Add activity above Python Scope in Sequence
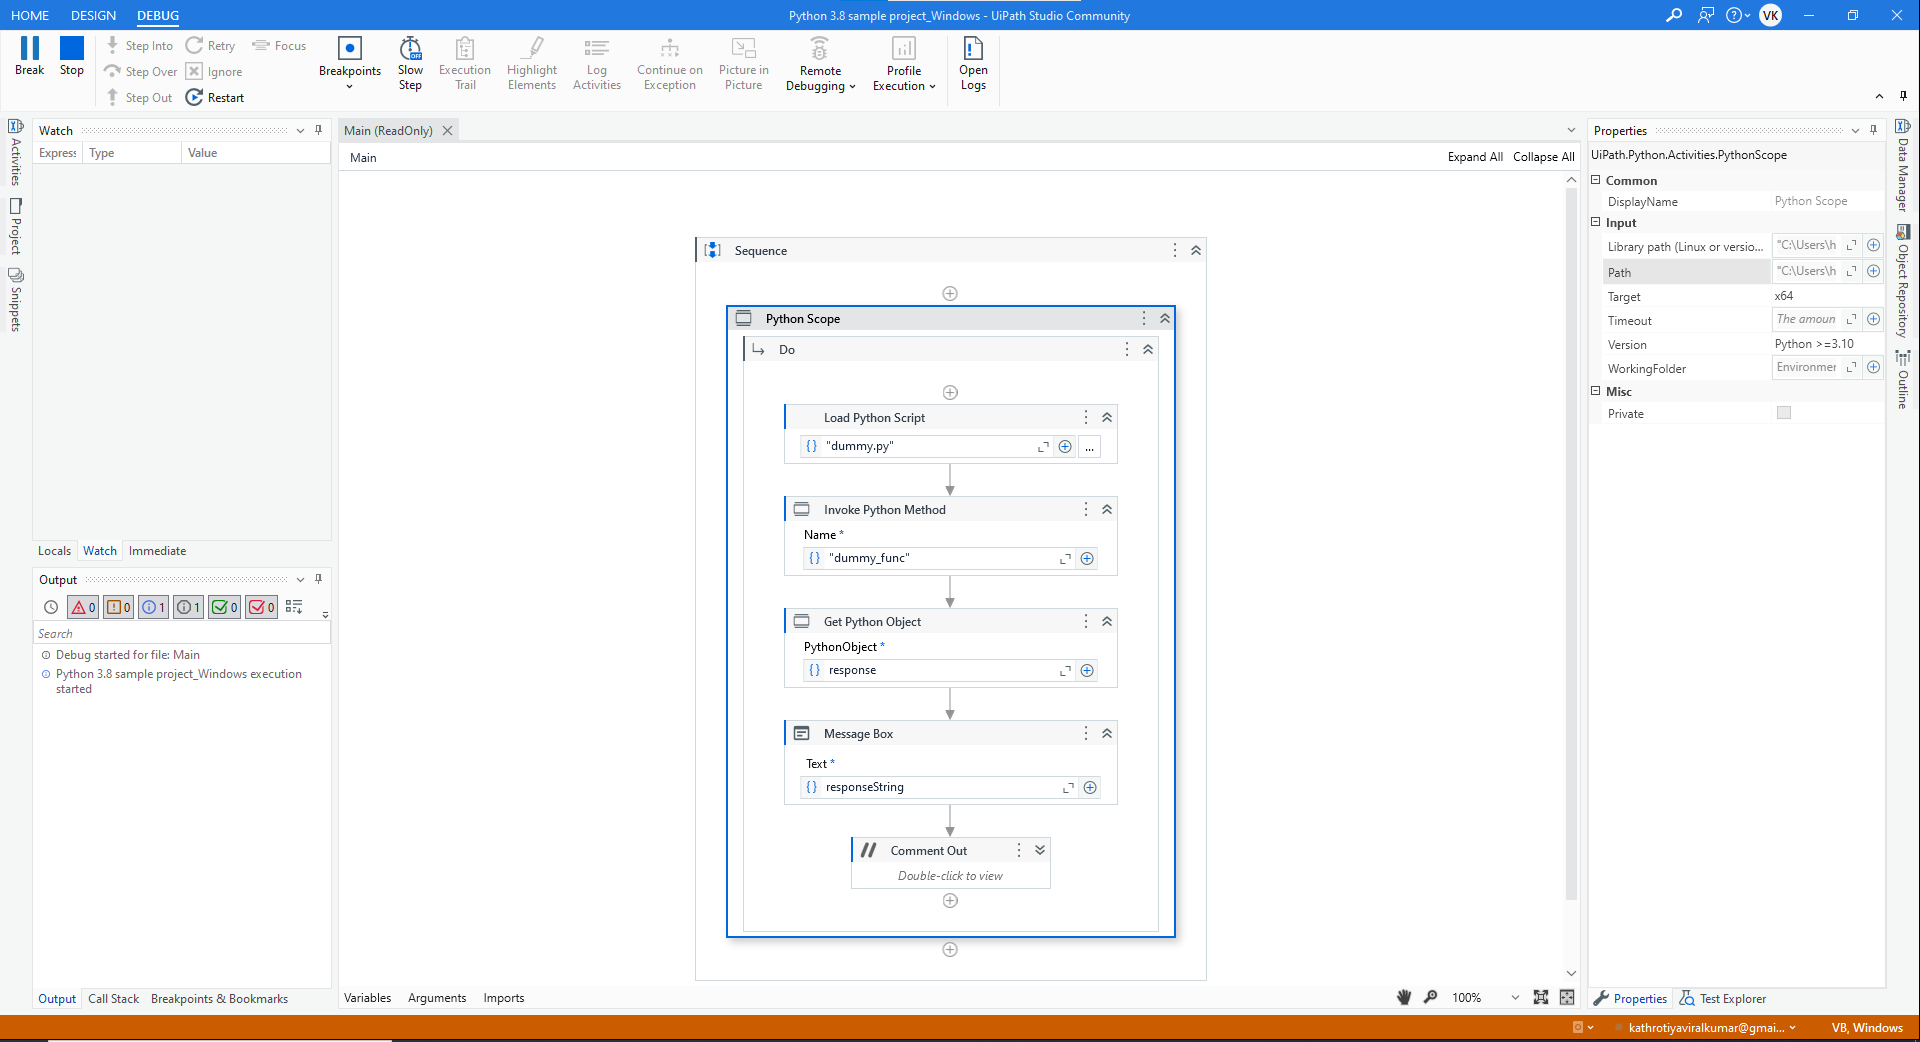The width and height of the screenshot is (1920, 1042). tap(950, 293)
